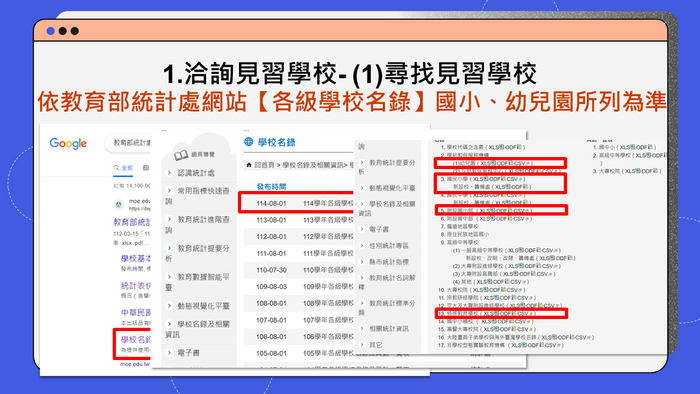Image resolution: width=700 pixels, height=394 pixels.
Task: Select the 112-08-01 release row
Action: [298, 236]
